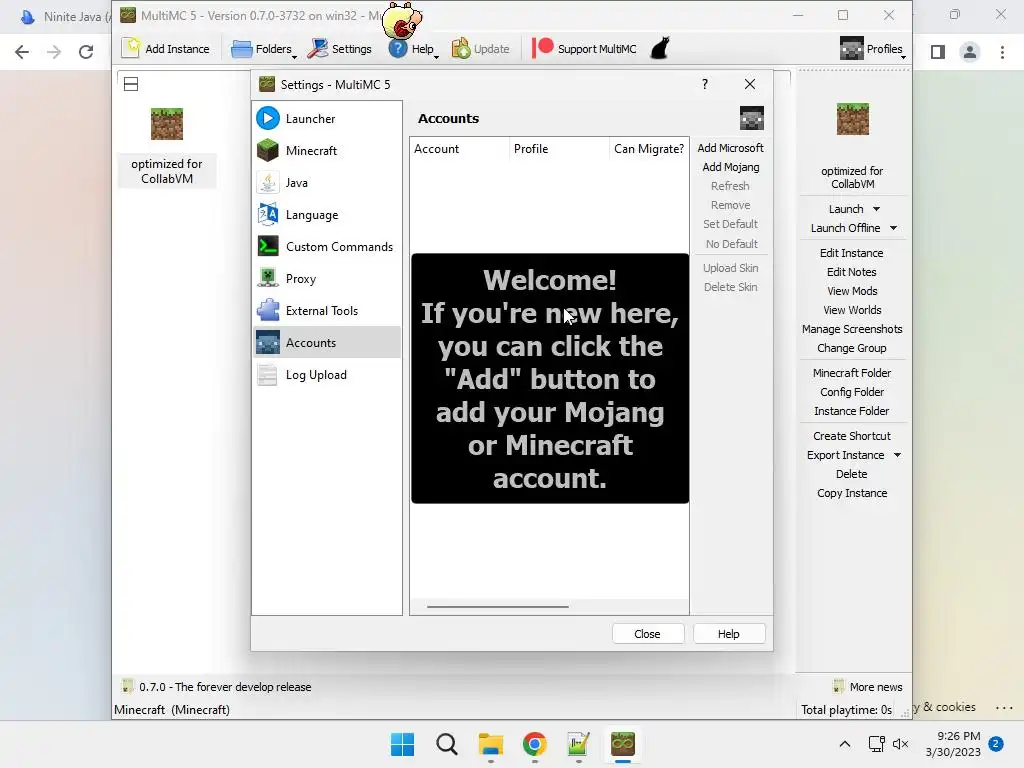This screenshot has width=1024, height=768.
Task: Click the Help button in Settings dialog
Action: click(x=729, y=633)
